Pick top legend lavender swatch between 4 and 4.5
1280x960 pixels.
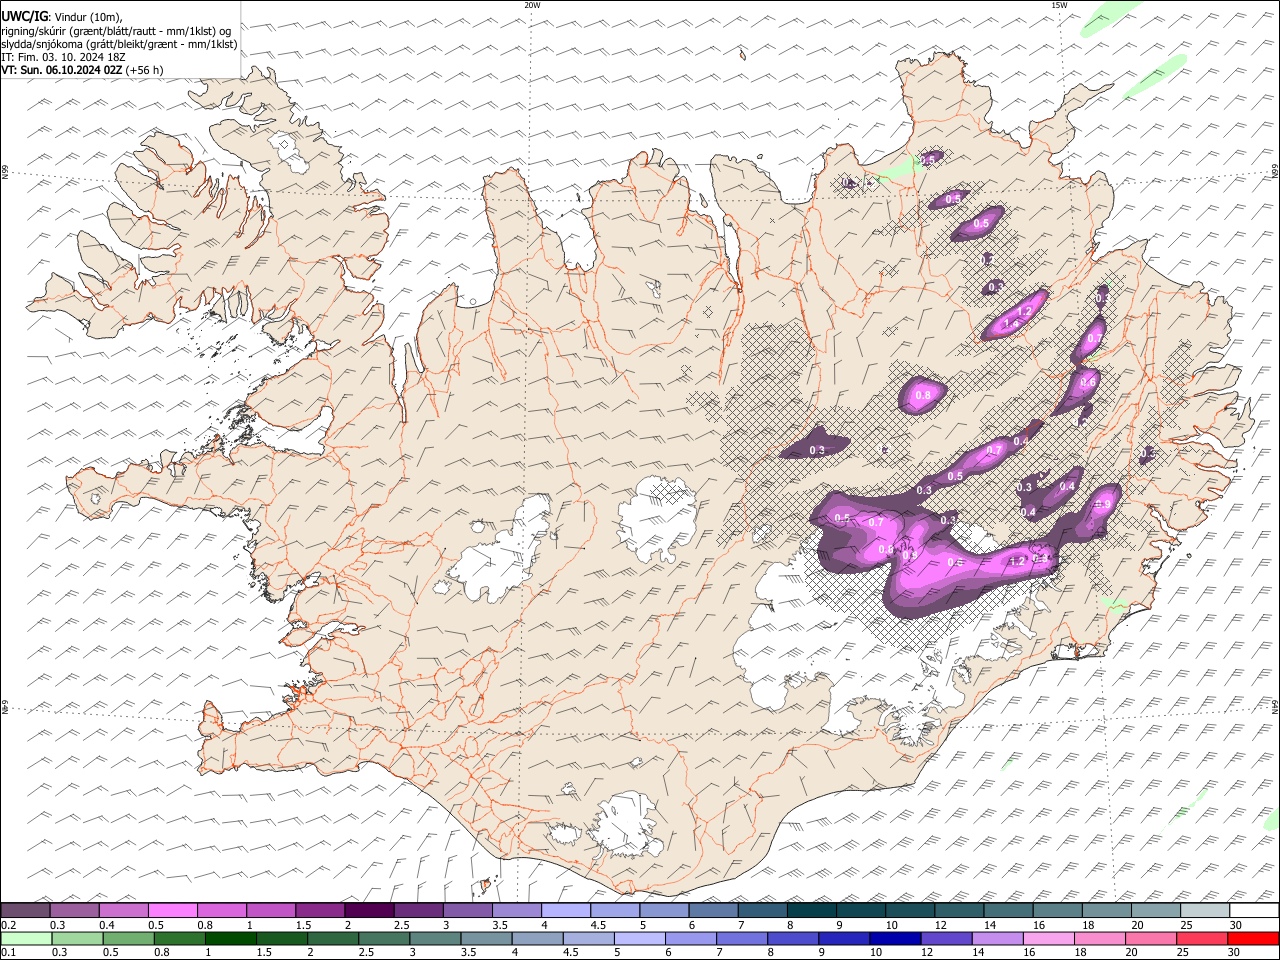click(565, 911)
